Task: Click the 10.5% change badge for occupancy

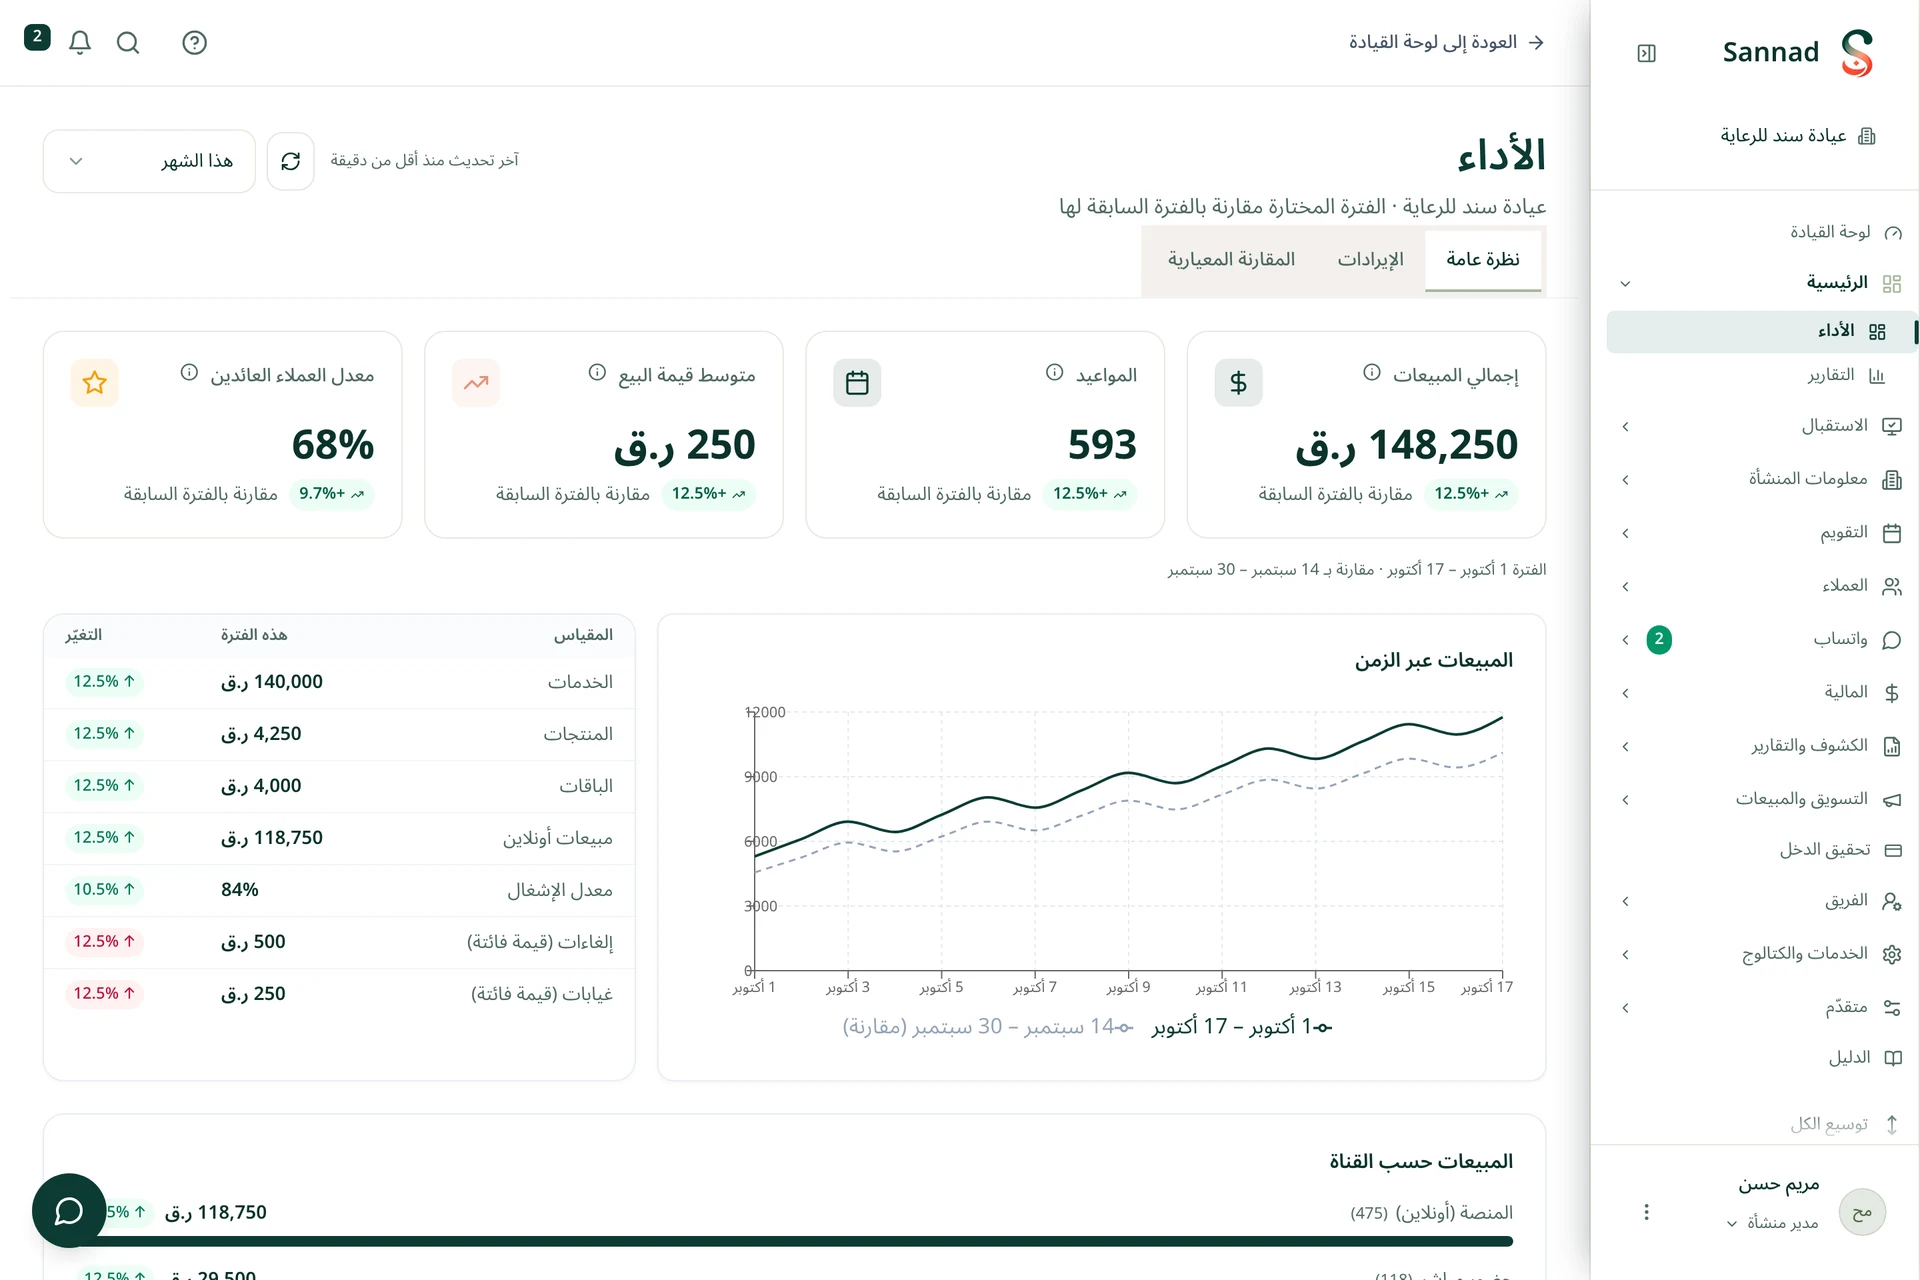Action: click(104, 889)
